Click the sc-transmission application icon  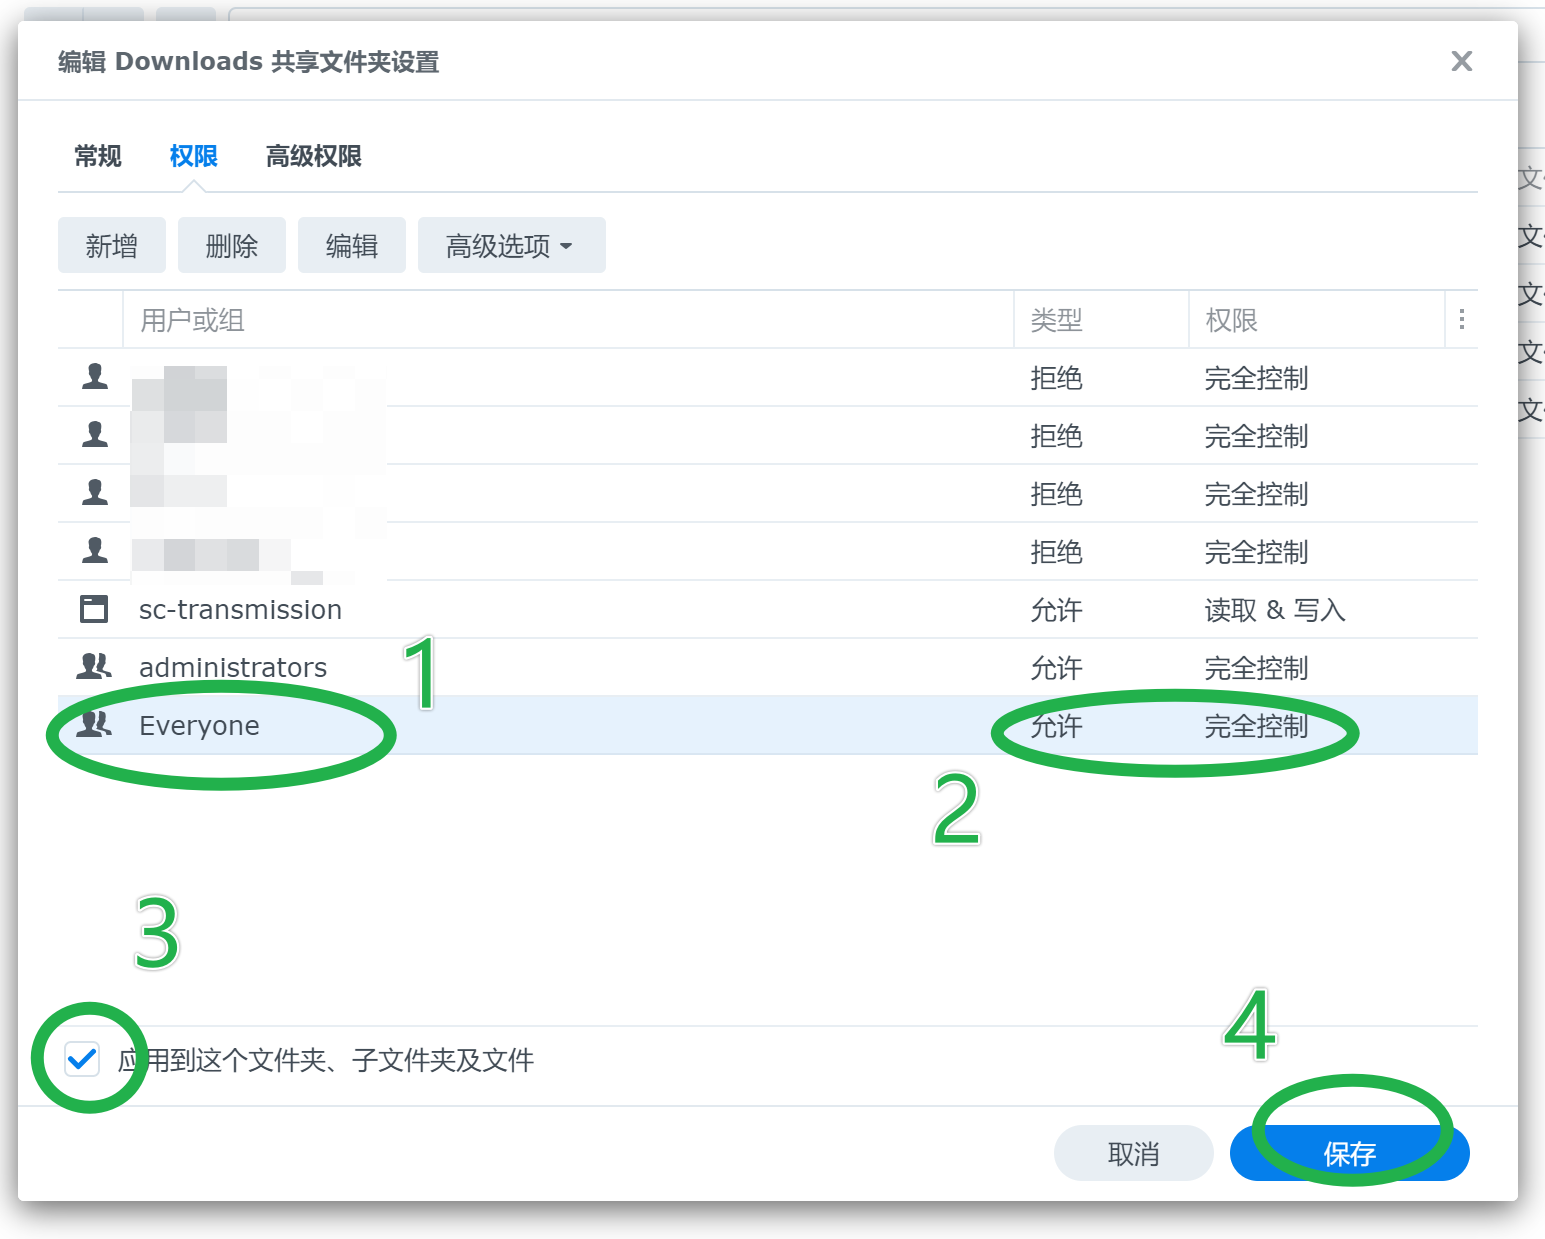click(x=94, y=609)
